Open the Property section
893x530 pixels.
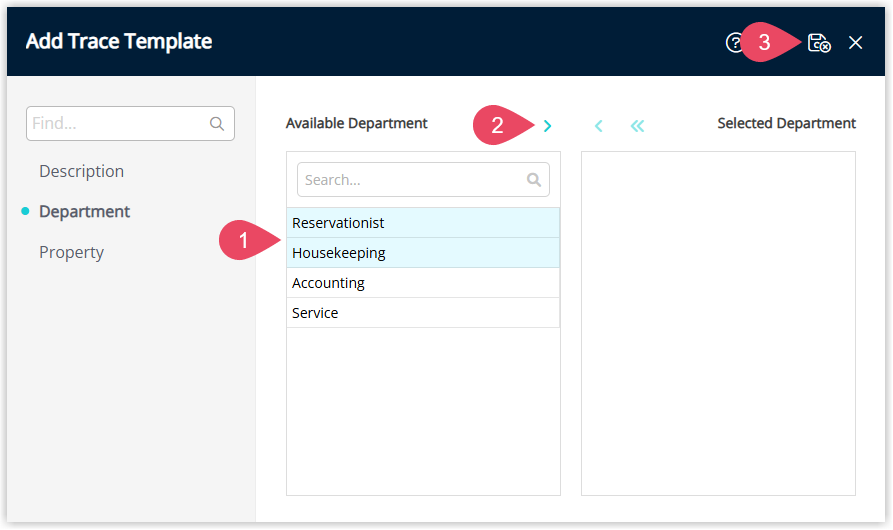[x=71, y=252]
